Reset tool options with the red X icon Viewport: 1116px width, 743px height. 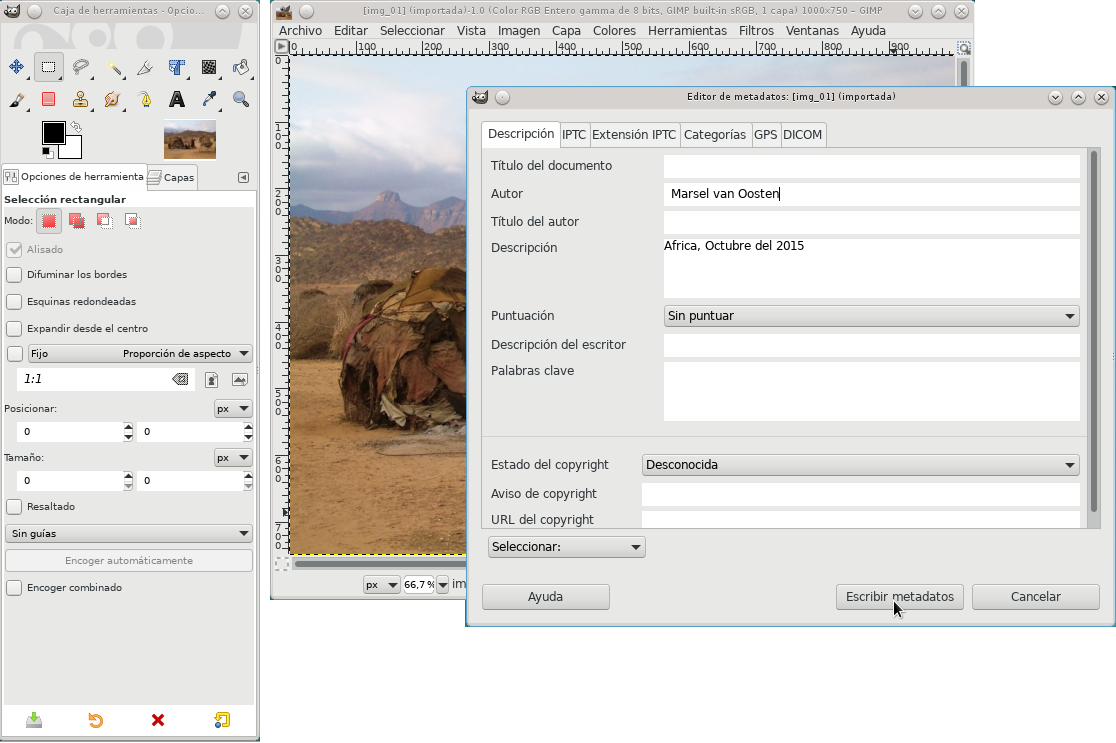click(x=158, y=720)
